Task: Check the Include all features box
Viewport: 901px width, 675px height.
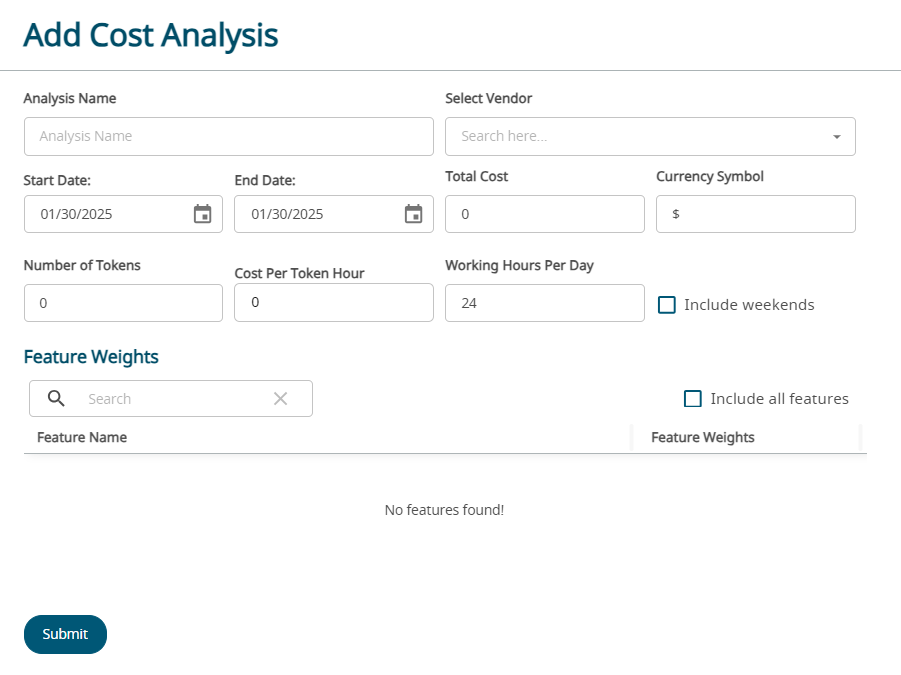Action: coord(693,399)
